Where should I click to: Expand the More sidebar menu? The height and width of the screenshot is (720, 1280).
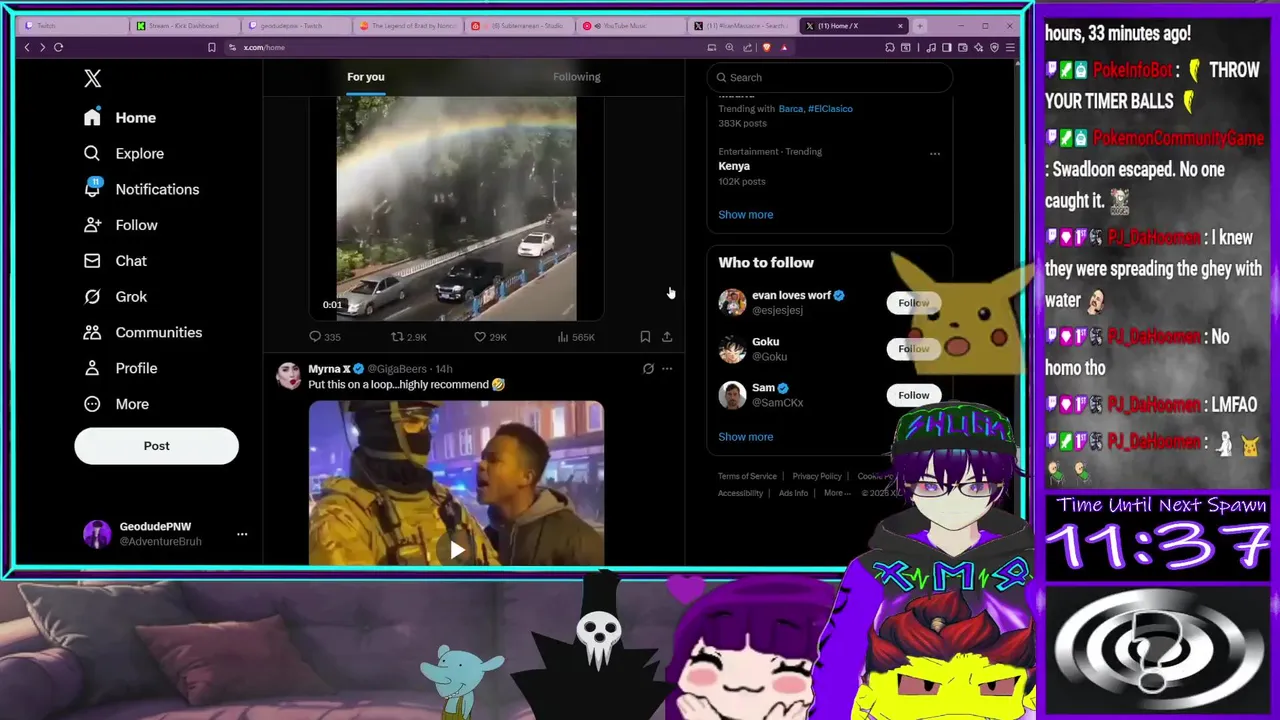pos(116,404)
